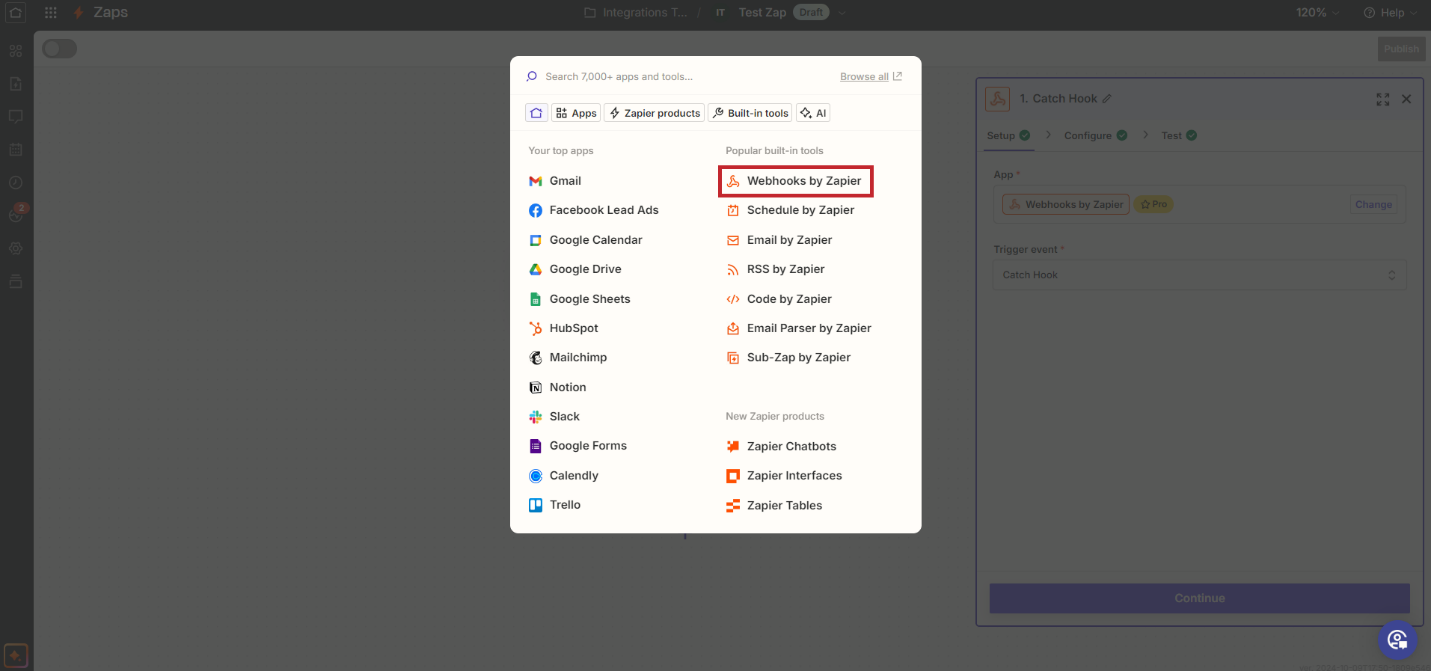Pick Mailchimp from top apps
The image size is (1431, 671).
tap(568, 357)
